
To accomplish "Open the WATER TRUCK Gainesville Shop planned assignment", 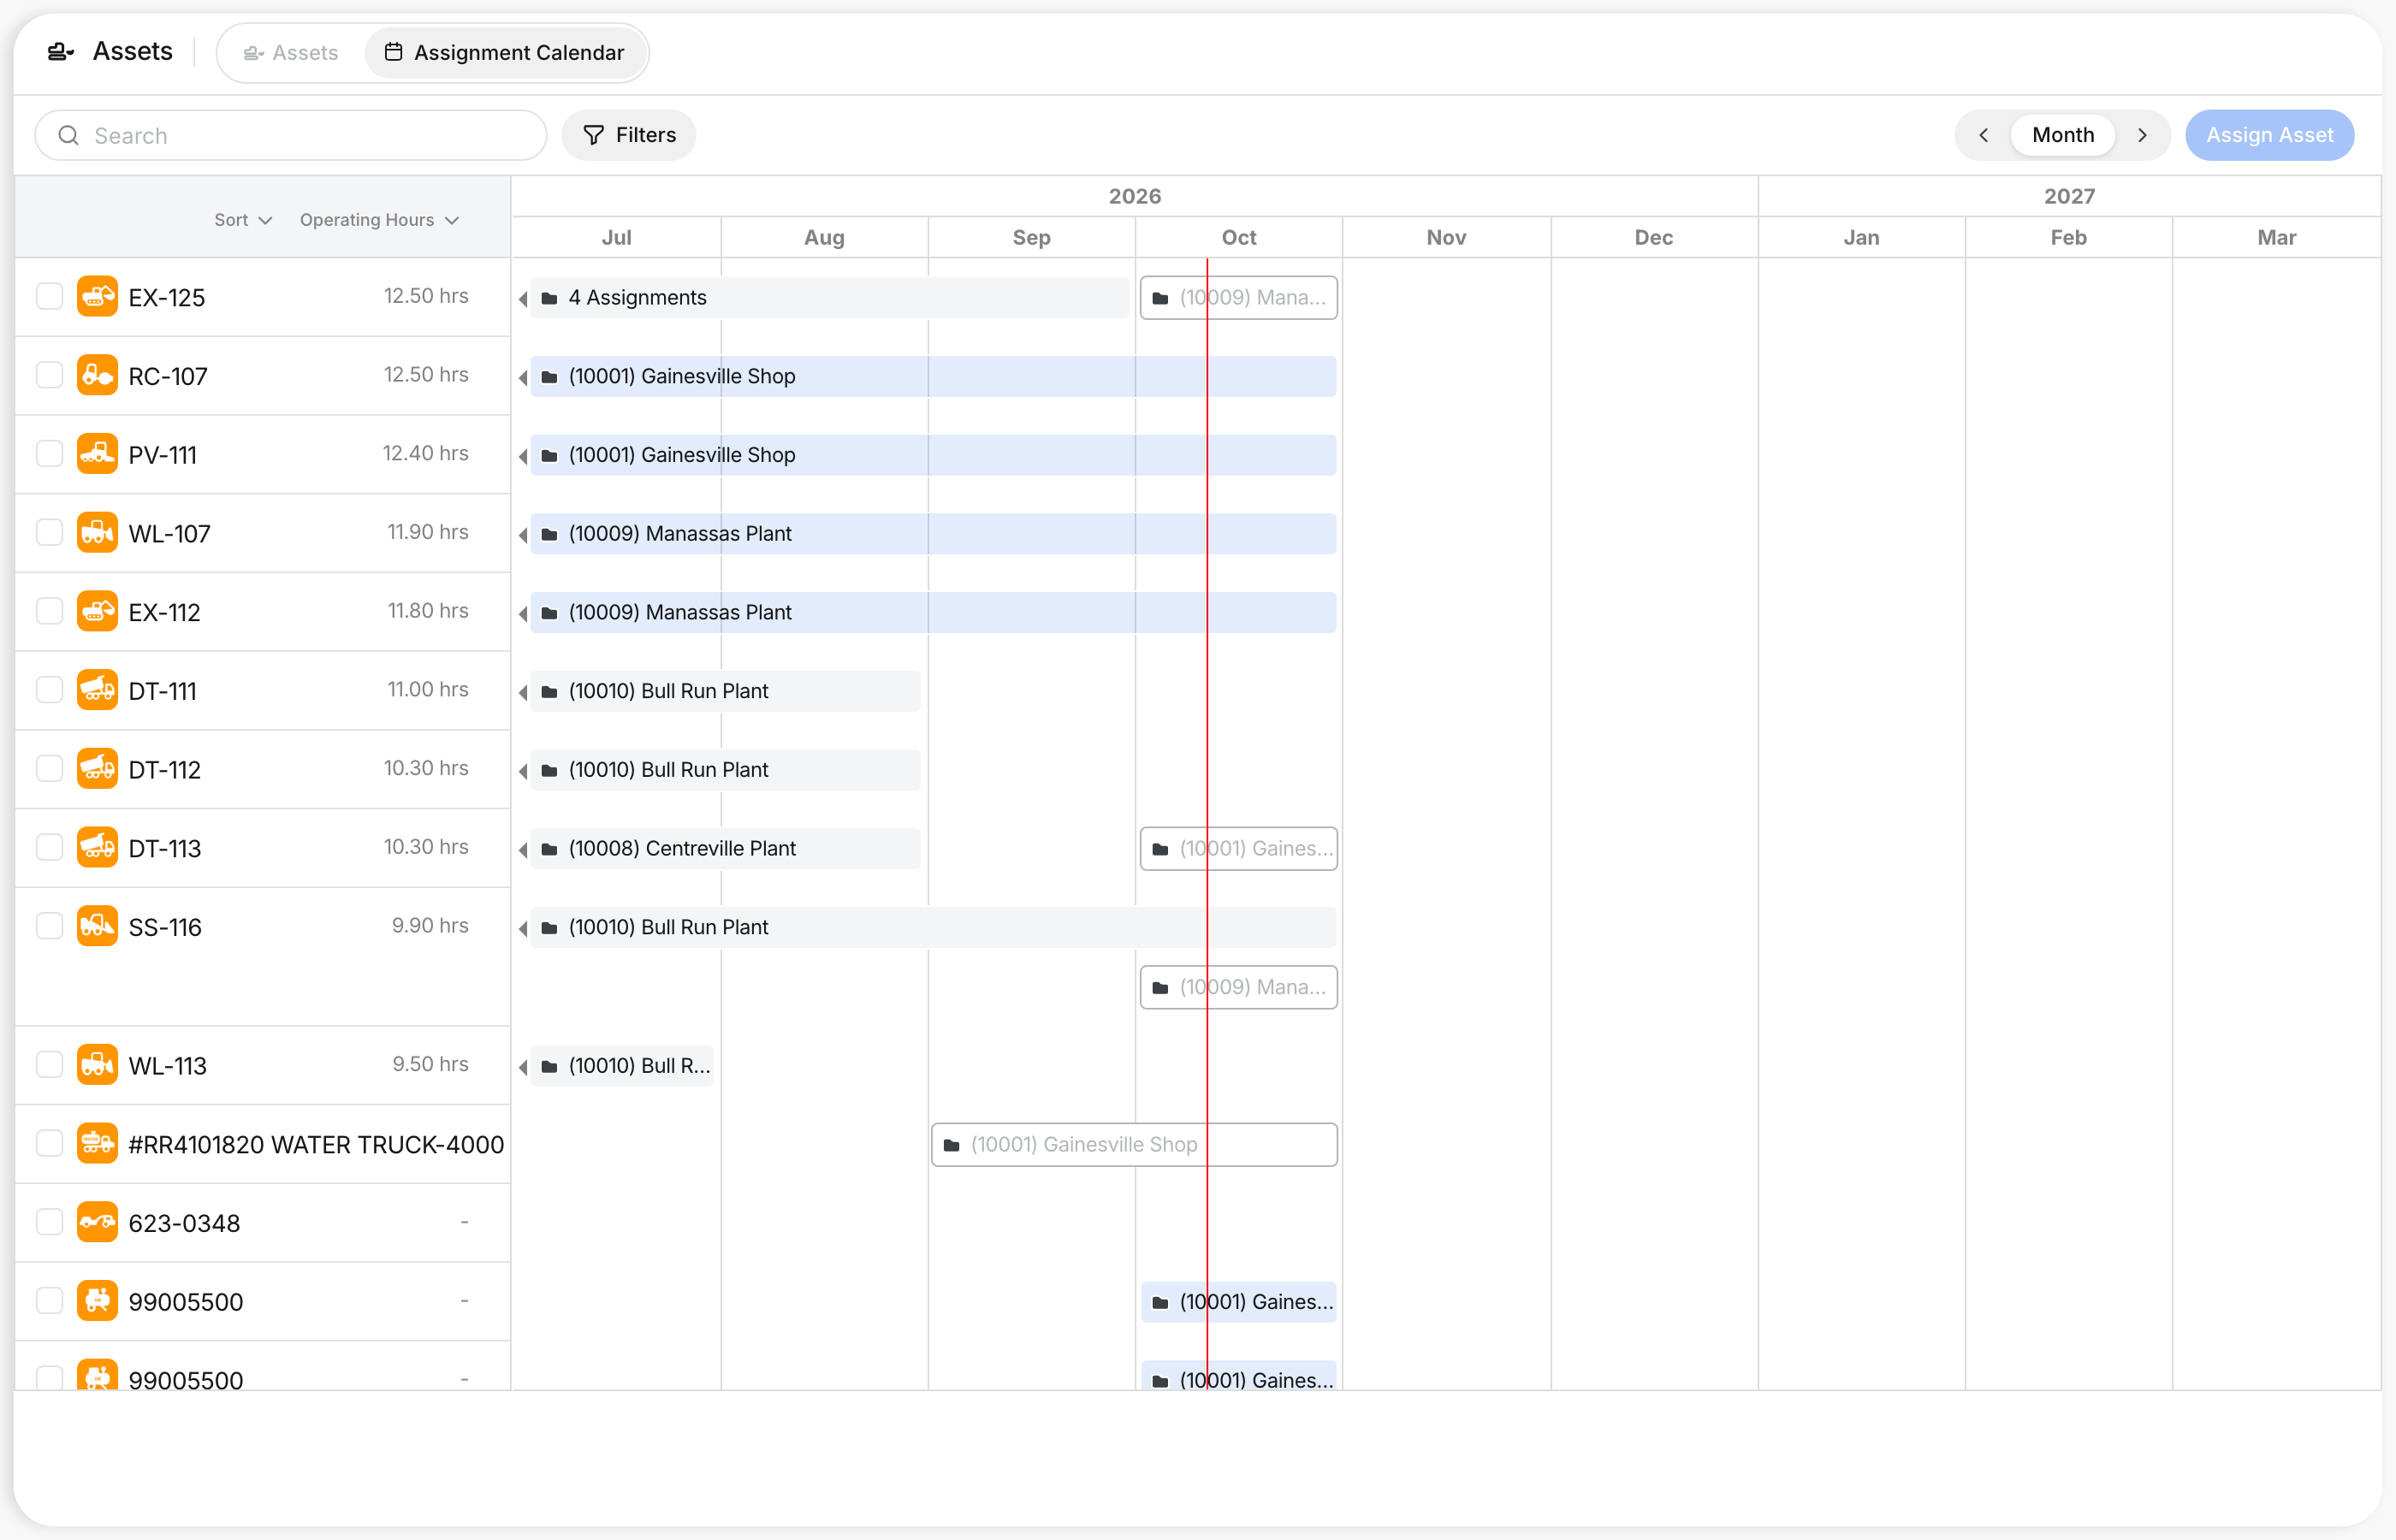I will [x=1134, y=1145].
